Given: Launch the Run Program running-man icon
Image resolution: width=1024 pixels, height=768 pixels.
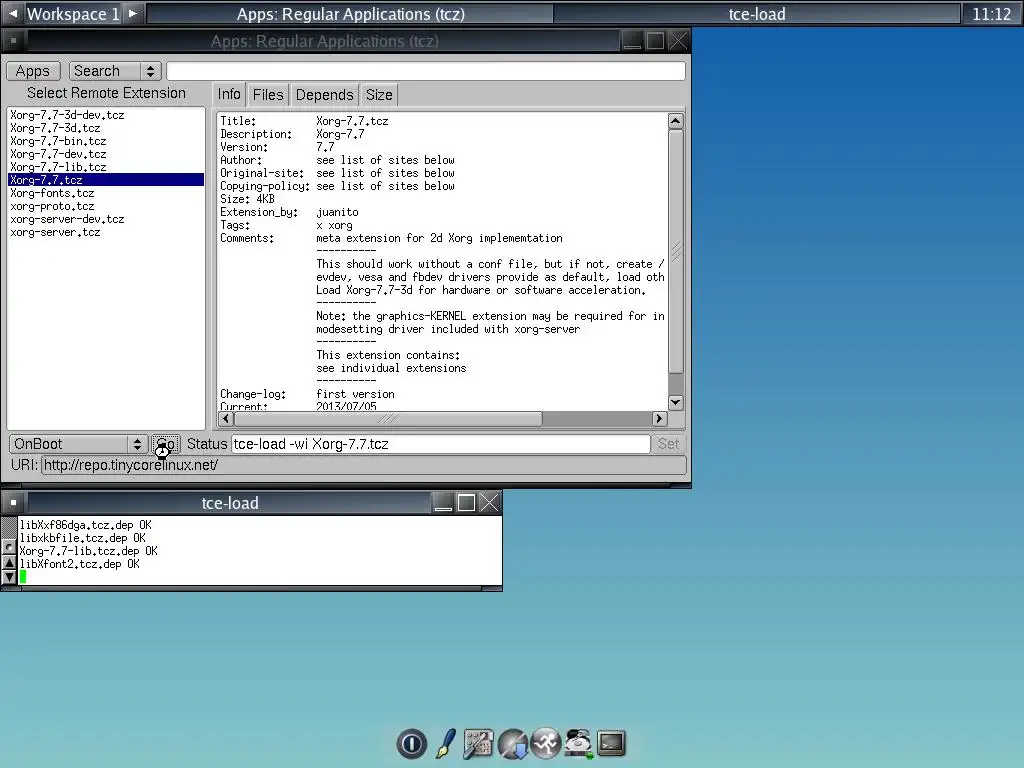Looking at the screenshot, I should point(546,743).
